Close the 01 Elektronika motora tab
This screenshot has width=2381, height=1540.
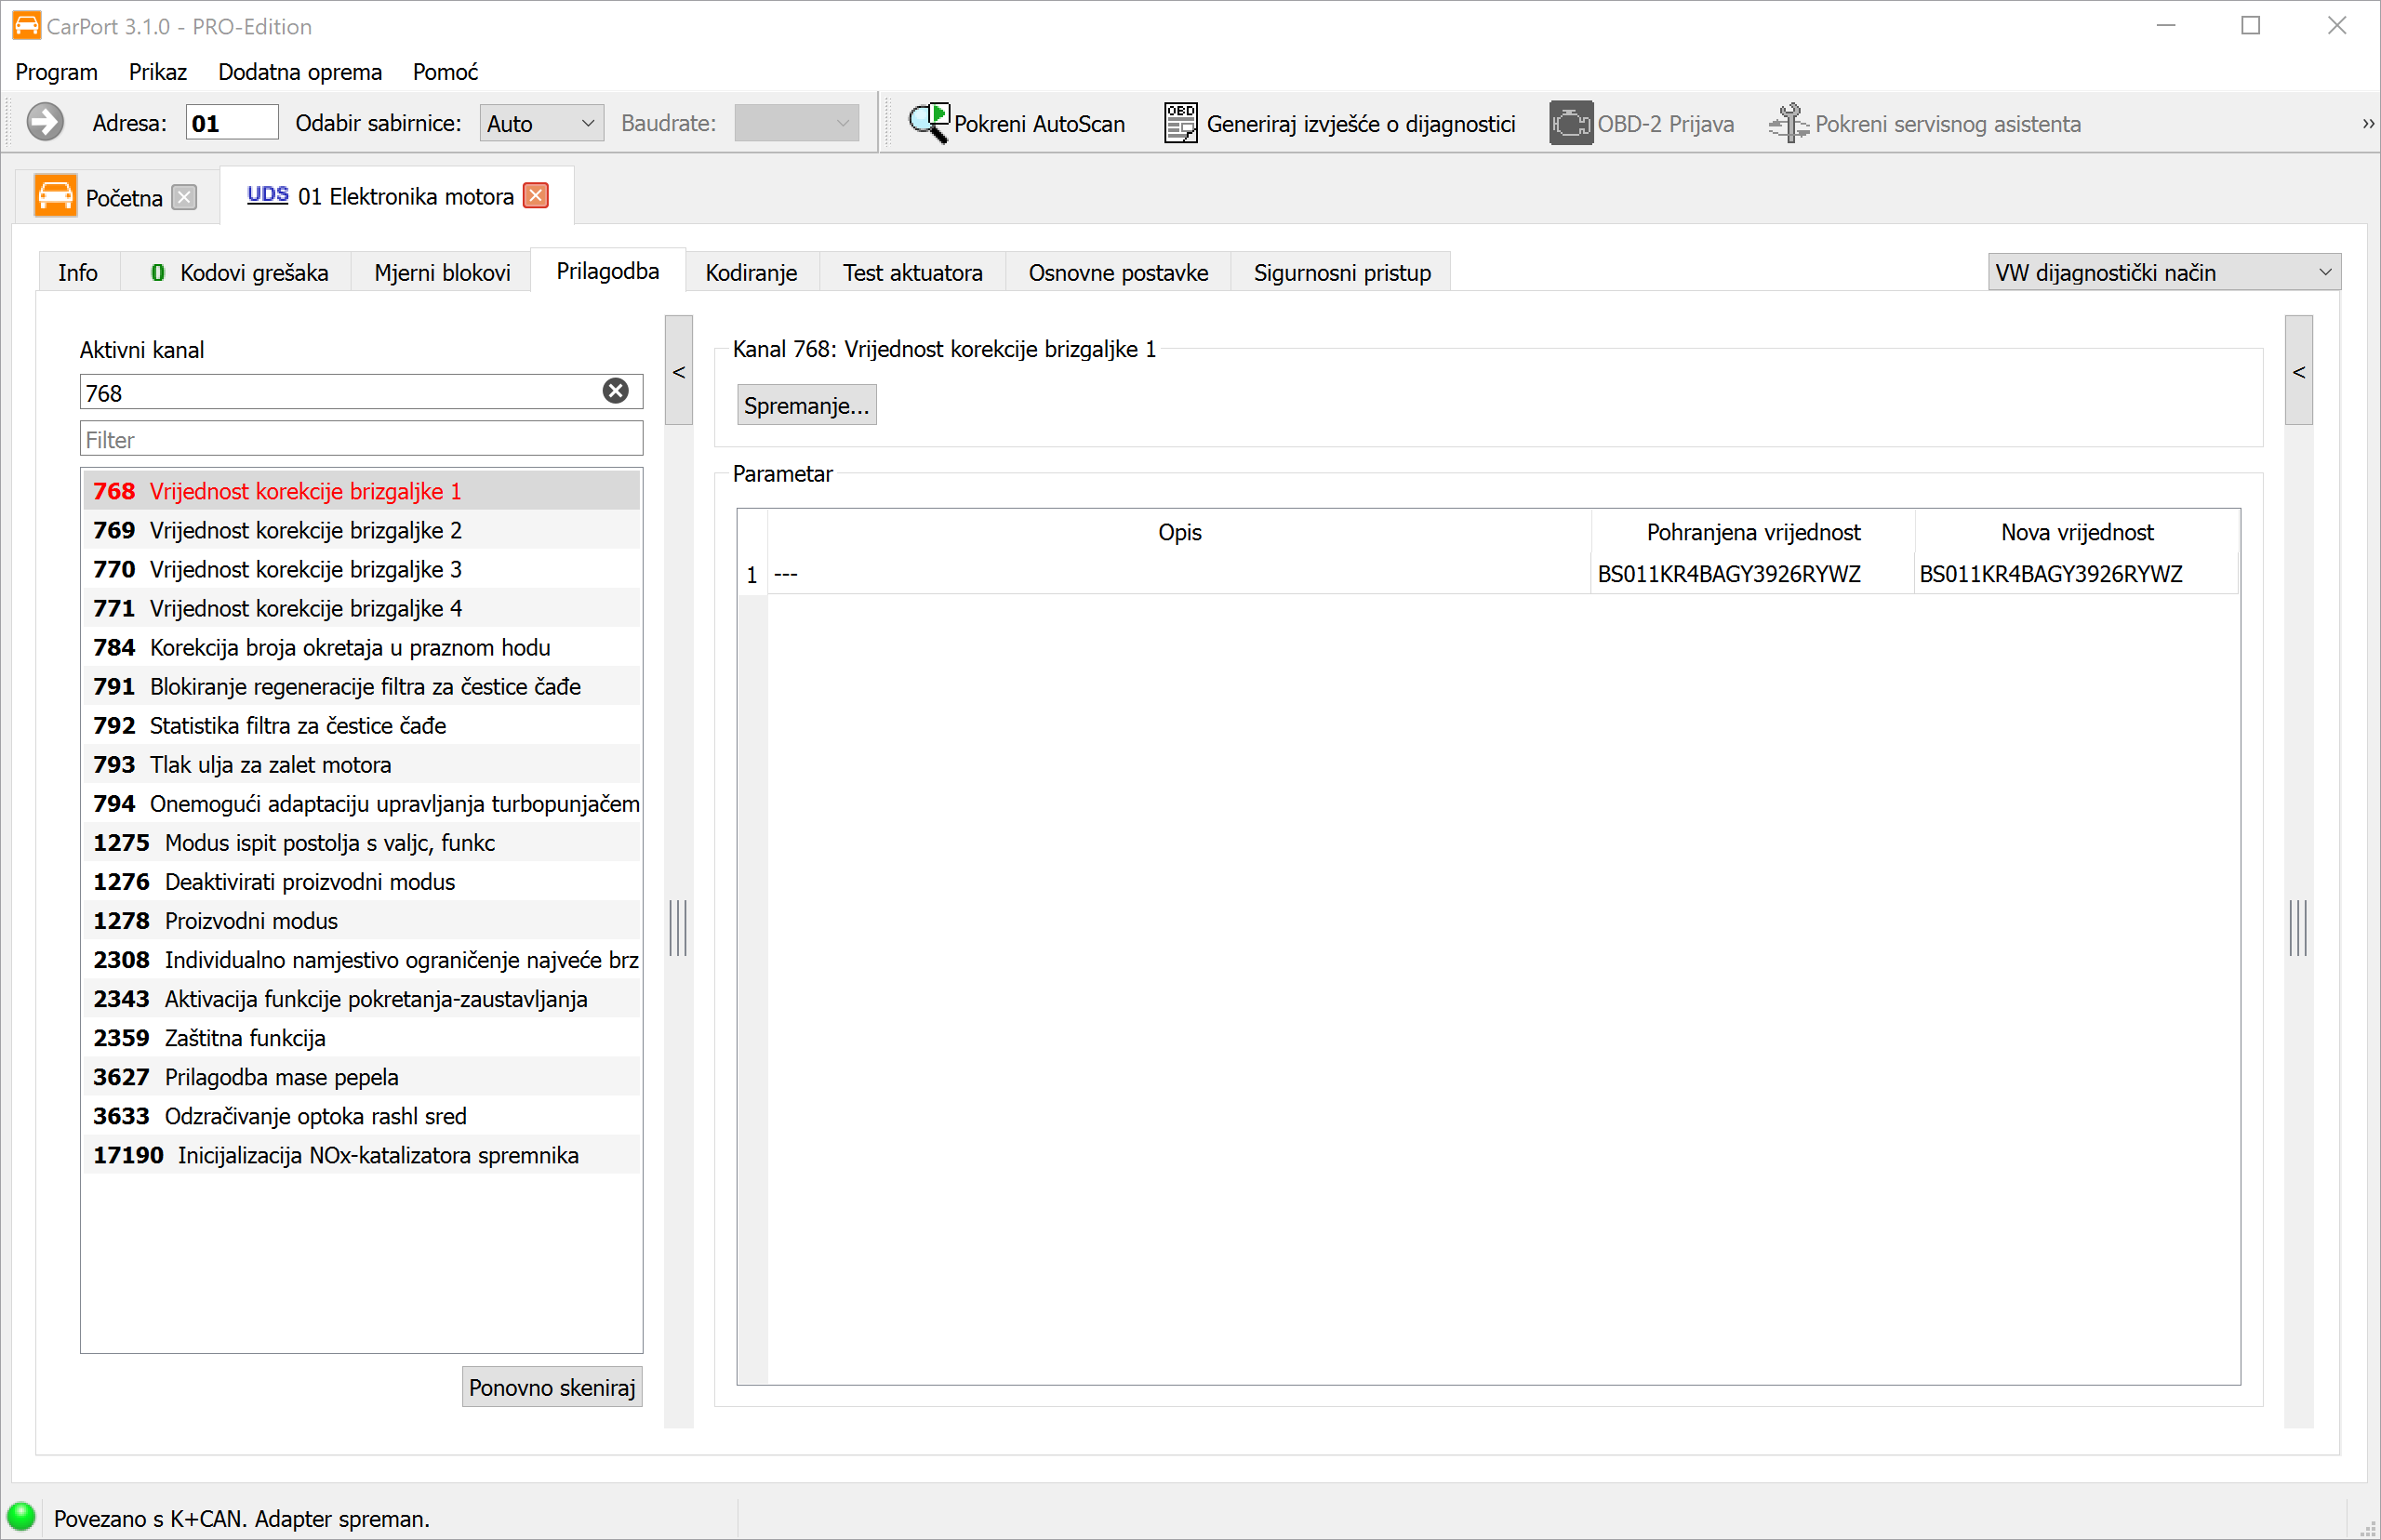537,196
